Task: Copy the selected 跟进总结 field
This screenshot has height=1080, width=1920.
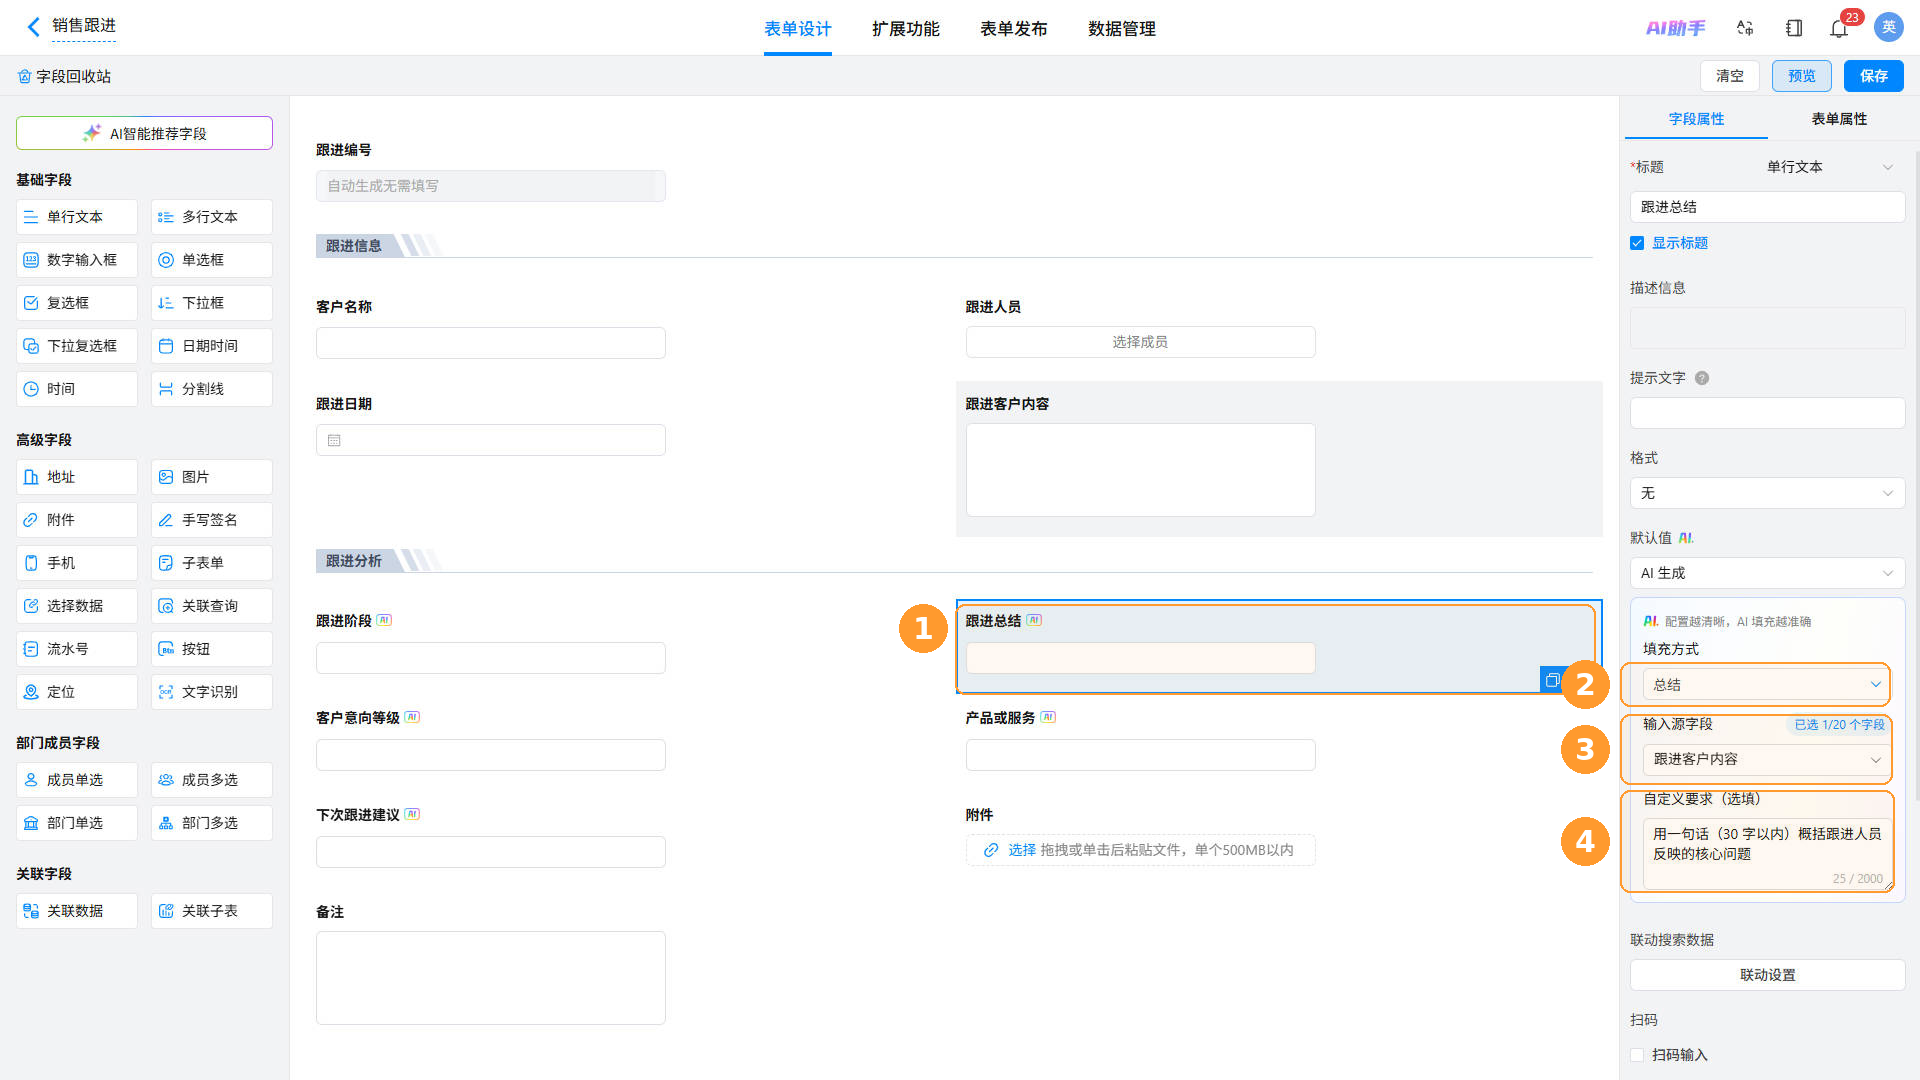Action: click(1552, 680)
